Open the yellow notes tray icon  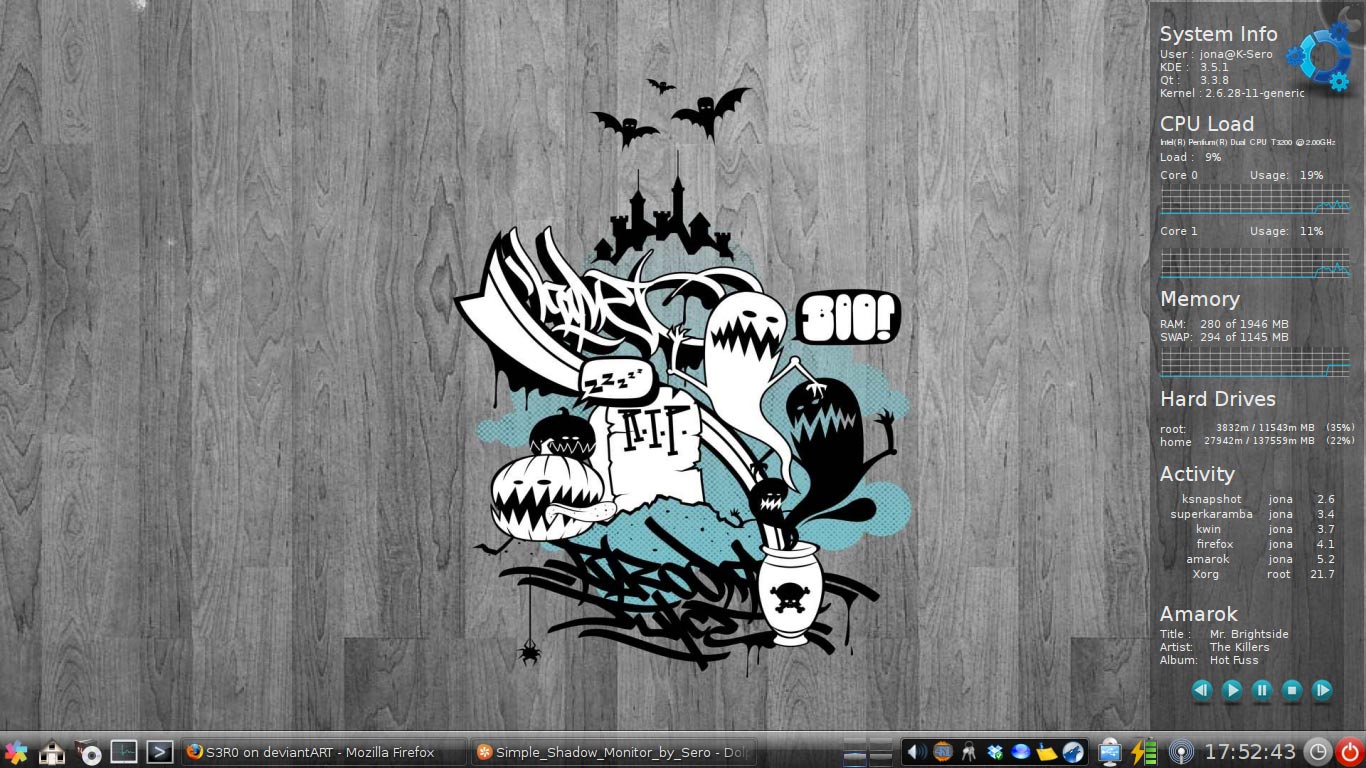tap(1047, 752)
